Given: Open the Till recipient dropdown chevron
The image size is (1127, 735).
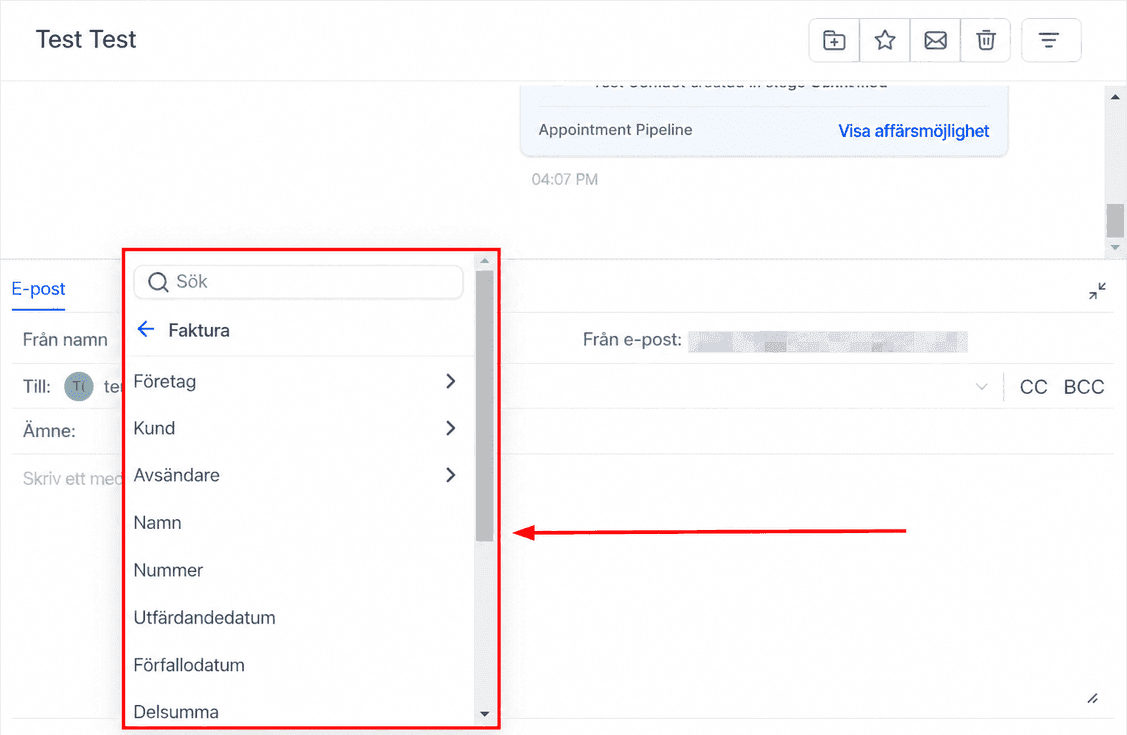Looking at the screenshot, I should [981, 387].
